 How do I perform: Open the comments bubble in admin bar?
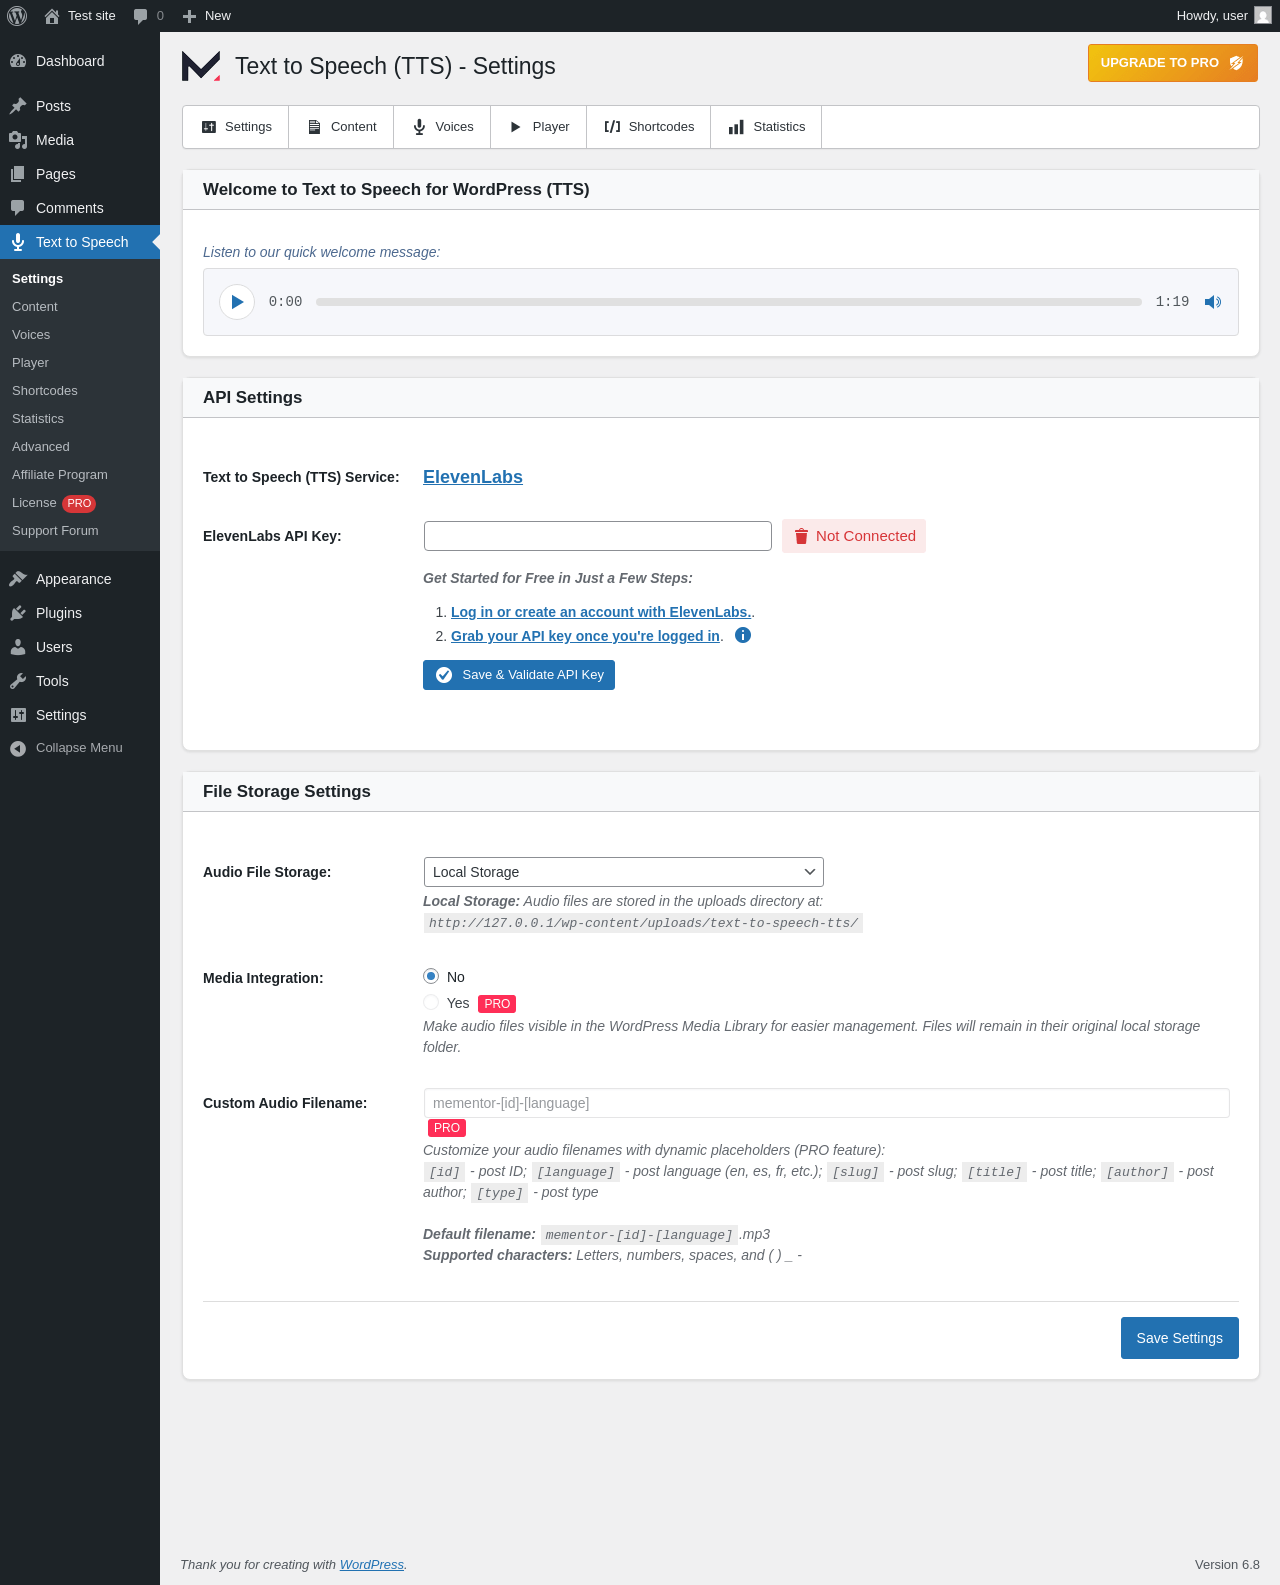coord(148,16)
